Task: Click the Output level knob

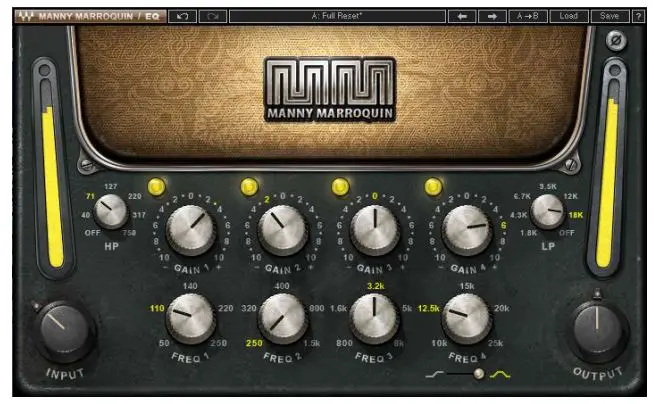Action: pos(597,330)
